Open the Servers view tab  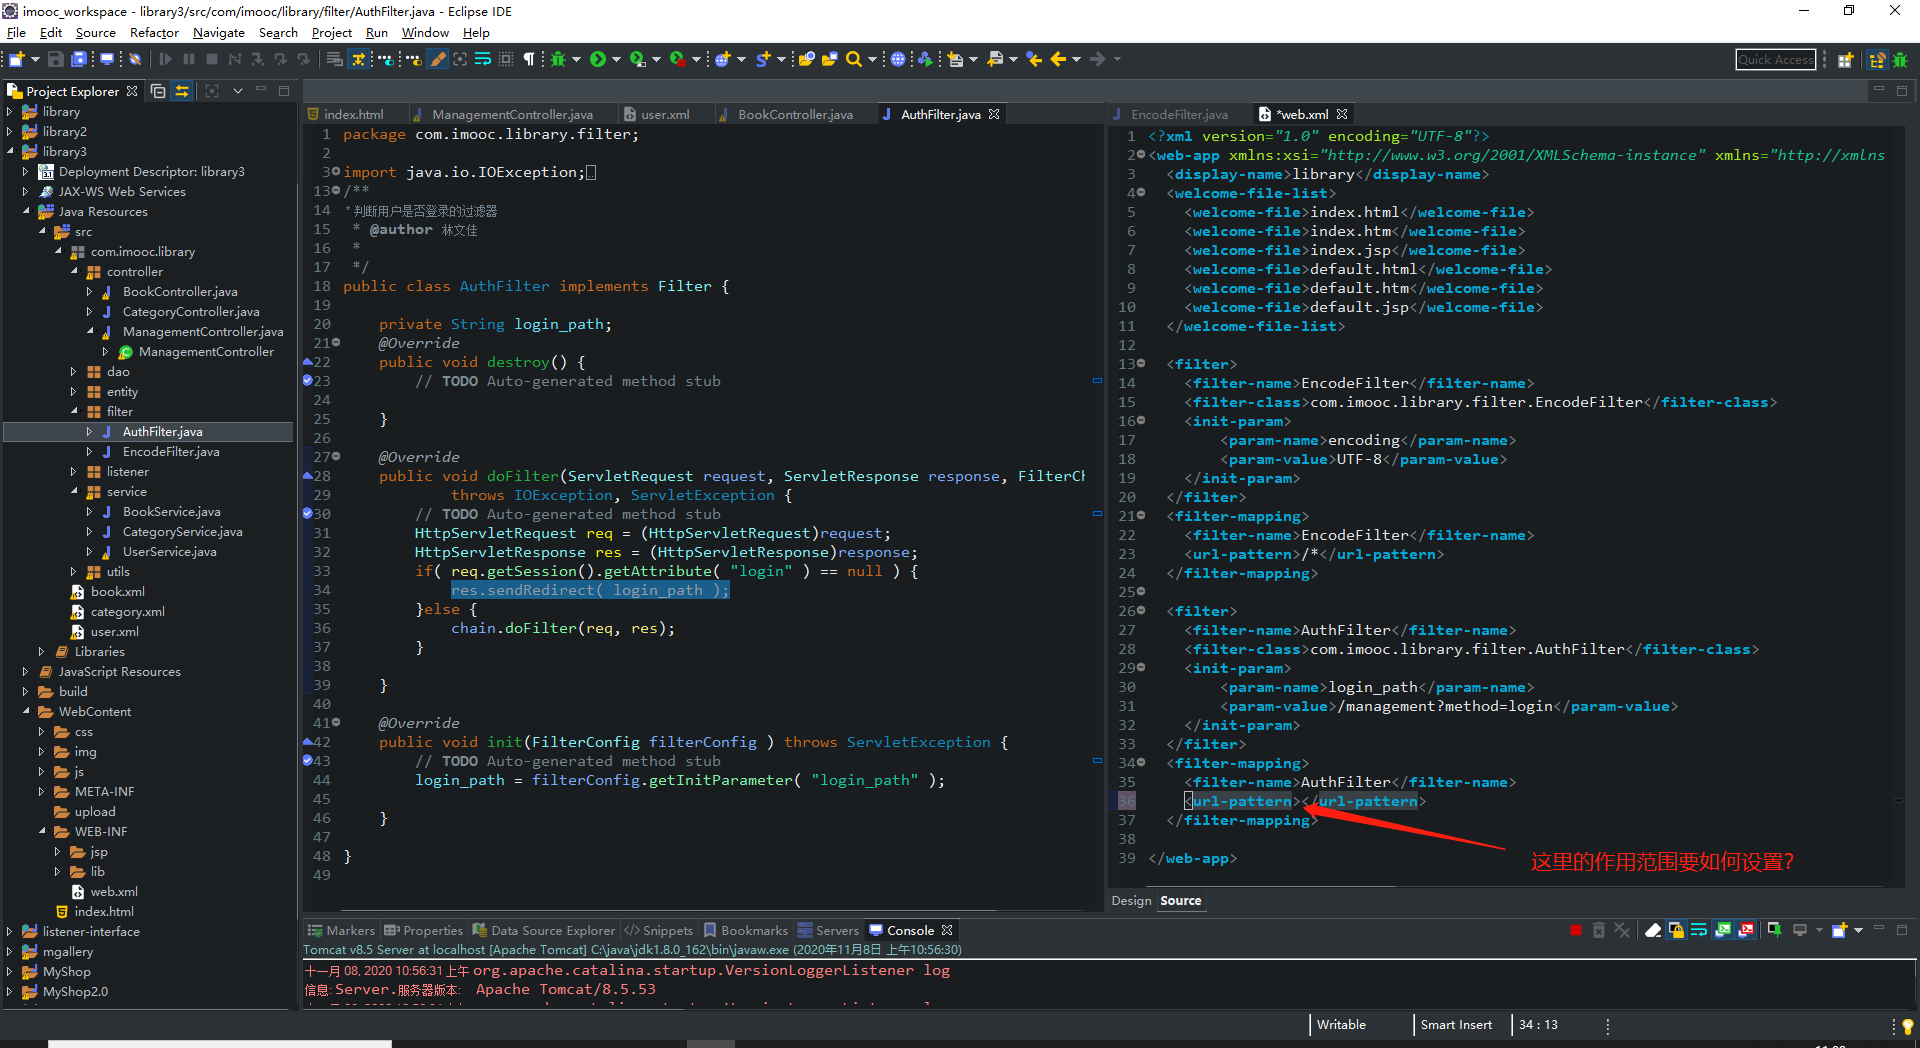click(828, 931)
